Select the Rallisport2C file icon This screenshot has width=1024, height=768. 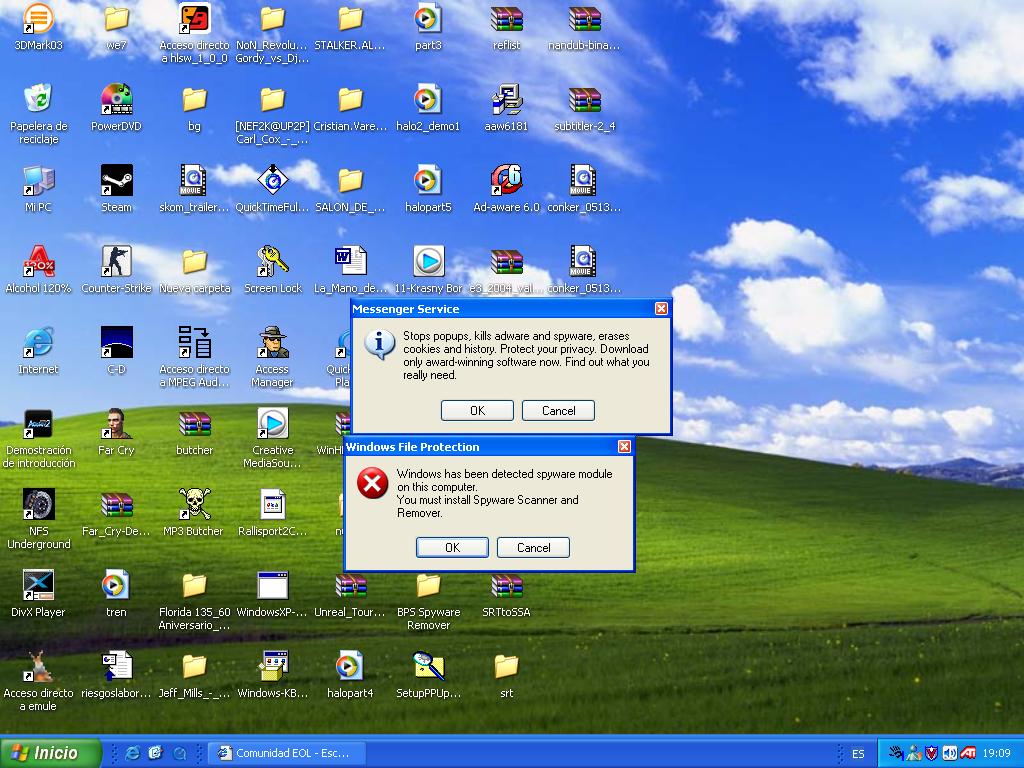pos(273,504)
